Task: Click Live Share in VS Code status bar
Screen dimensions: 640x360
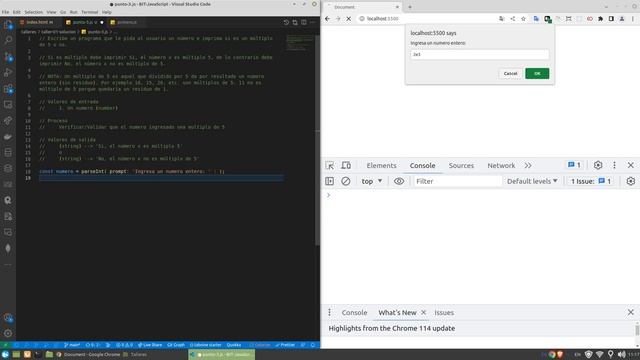Action: [x=150, y=345]
